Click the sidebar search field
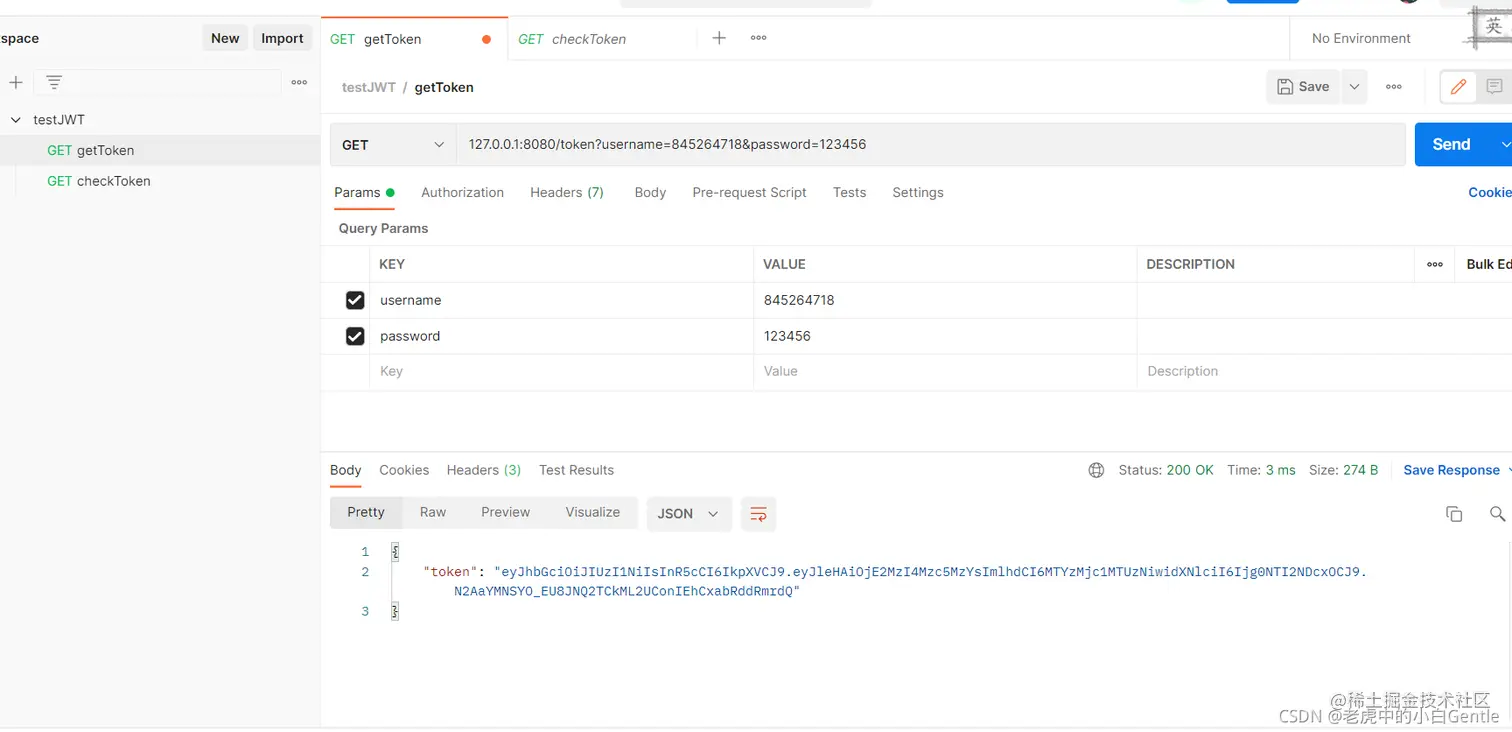1512x732 pixels. tap(158, 82)
